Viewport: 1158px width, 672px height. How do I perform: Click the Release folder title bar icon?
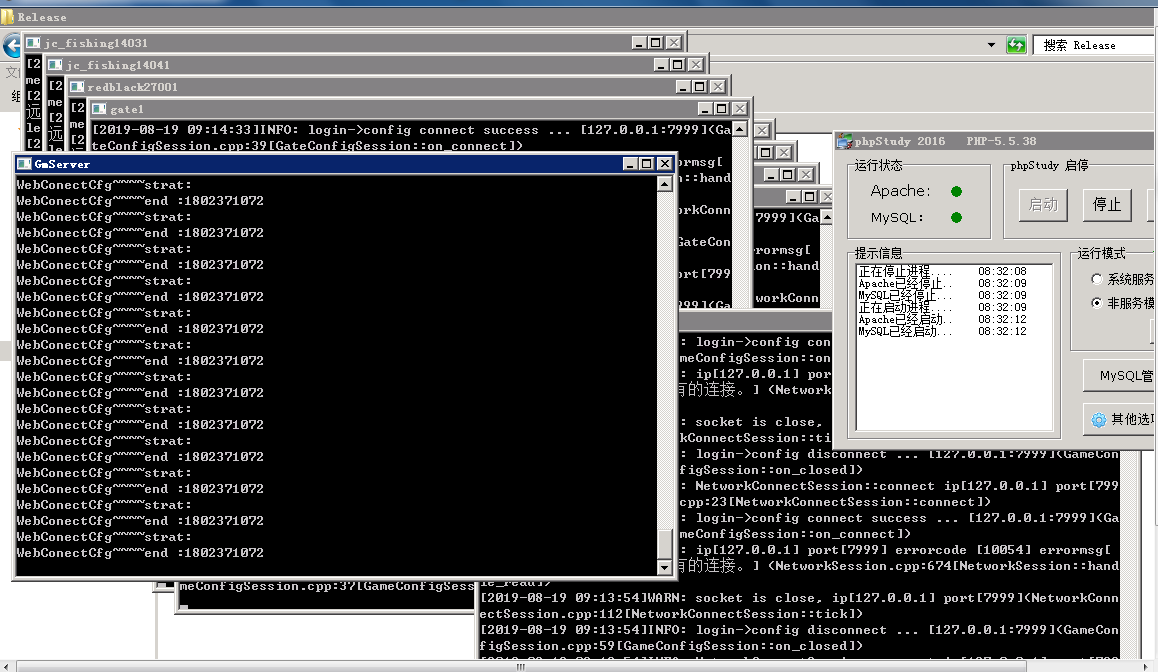point(7,16)
